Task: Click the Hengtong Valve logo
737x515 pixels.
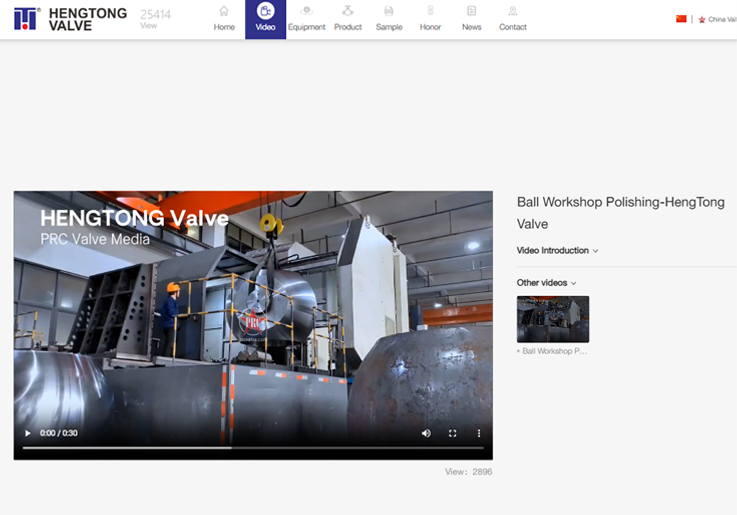Action: point(70,19)
